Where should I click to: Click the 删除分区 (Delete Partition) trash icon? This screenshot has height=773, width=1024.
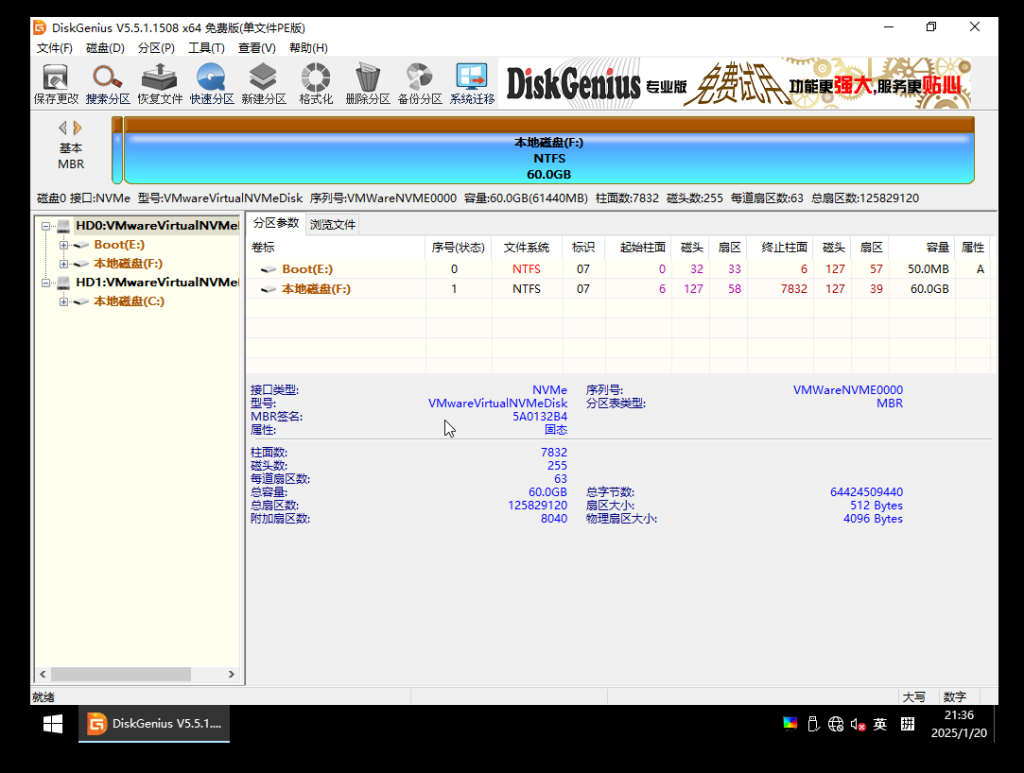367,84
